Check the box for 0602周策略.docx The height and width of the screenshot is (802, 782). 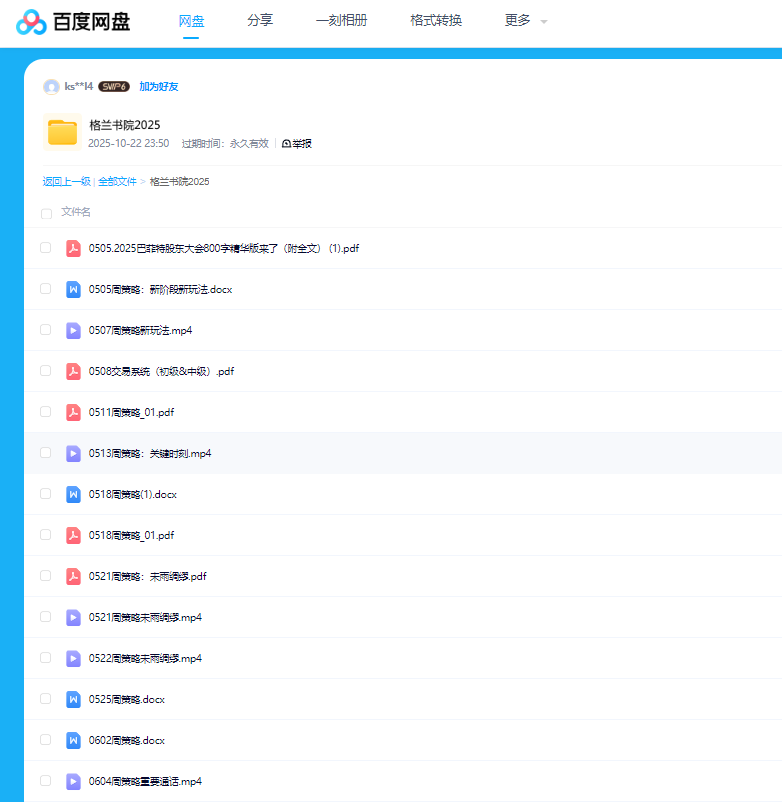[46, 739]
